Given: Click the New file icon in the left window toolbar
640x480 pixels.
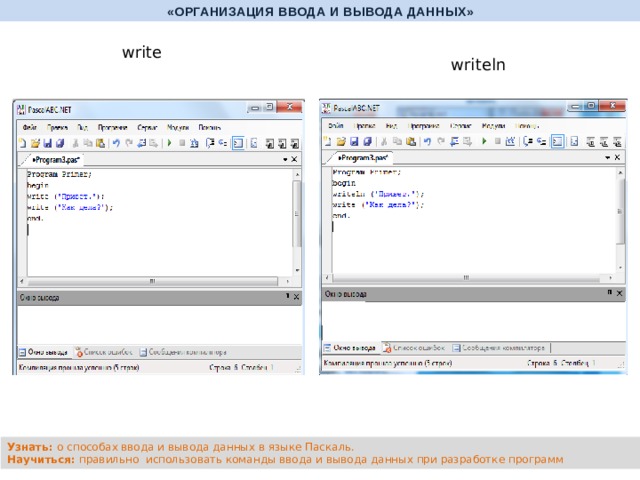Looking at the screenshot, I should (22, 143).
